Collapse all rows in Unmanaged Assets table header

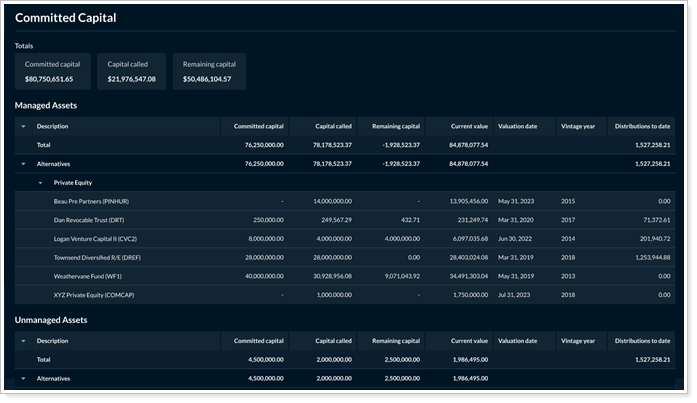(23, 341)
